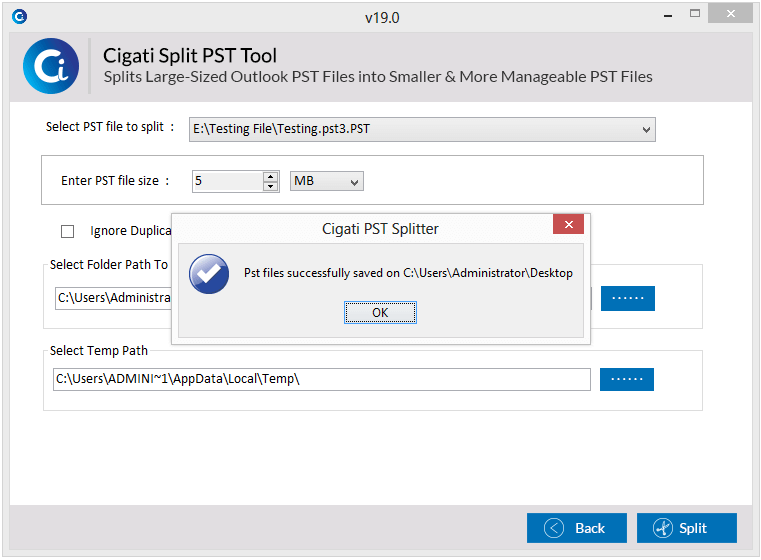Click the scissors icon on Split button
Image resolution: width=761 pixels, height=560 pixels.
coord(662,528)
